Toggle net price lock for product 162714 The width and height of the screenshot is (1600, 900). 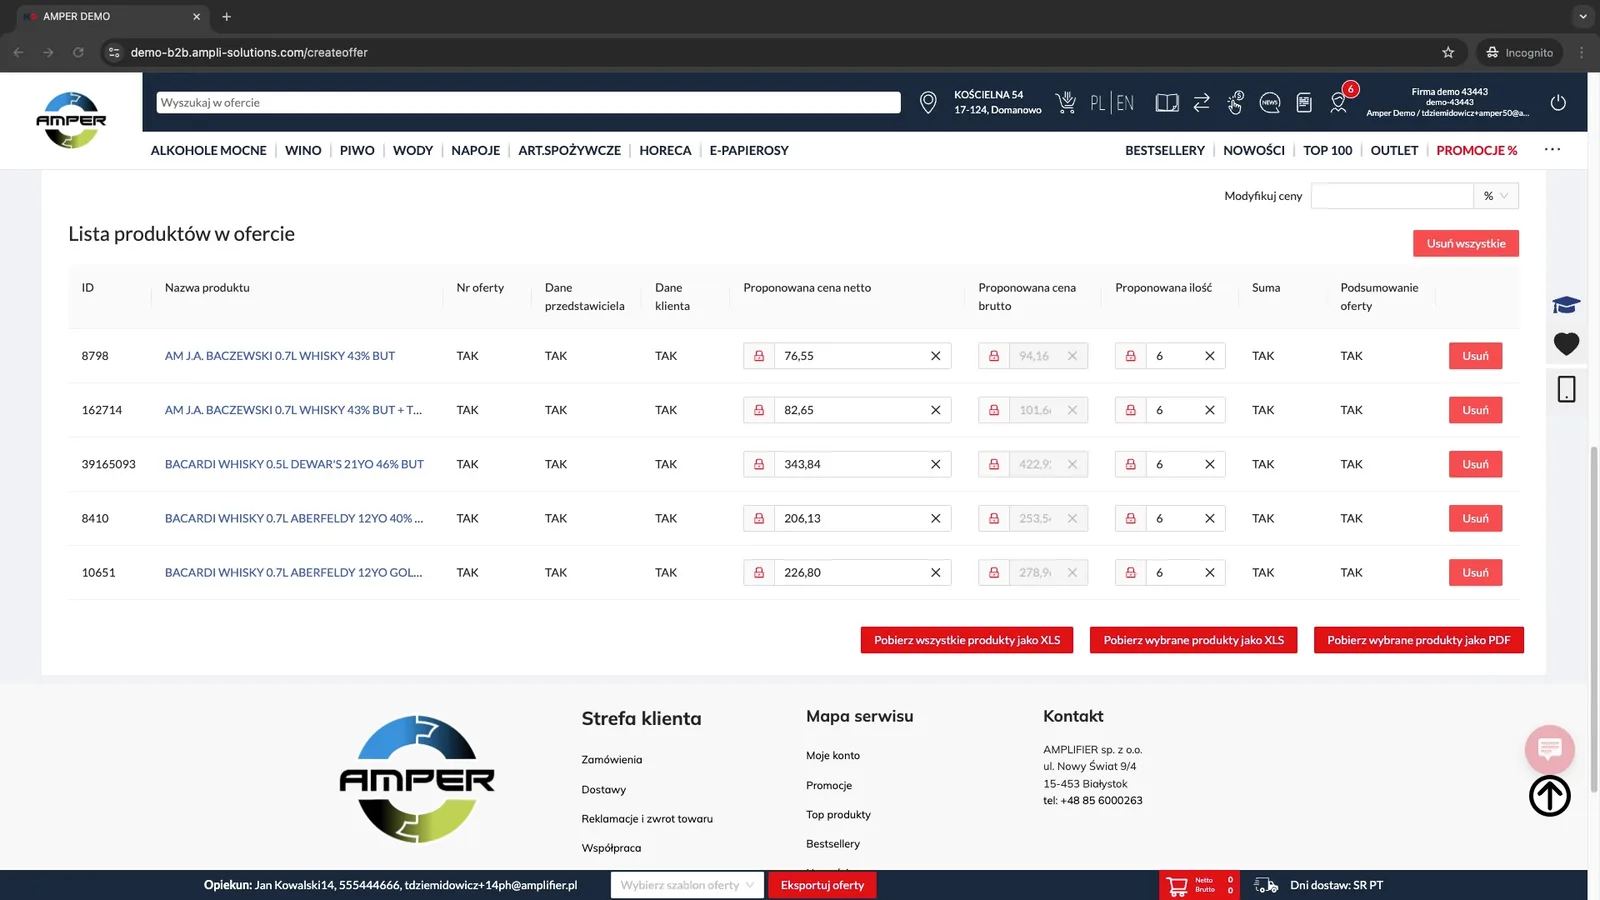759,410
